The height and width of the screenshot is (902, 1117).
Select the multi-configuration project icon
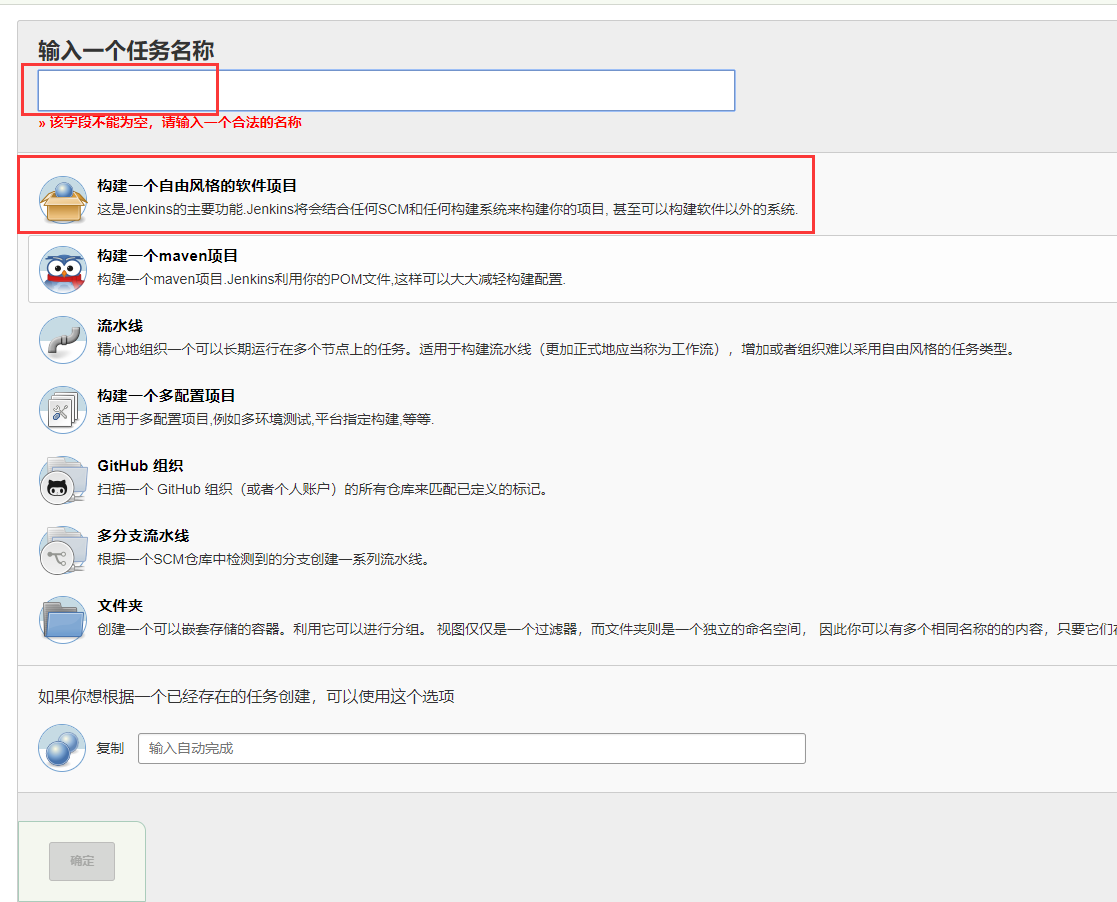tap(63, 410)
